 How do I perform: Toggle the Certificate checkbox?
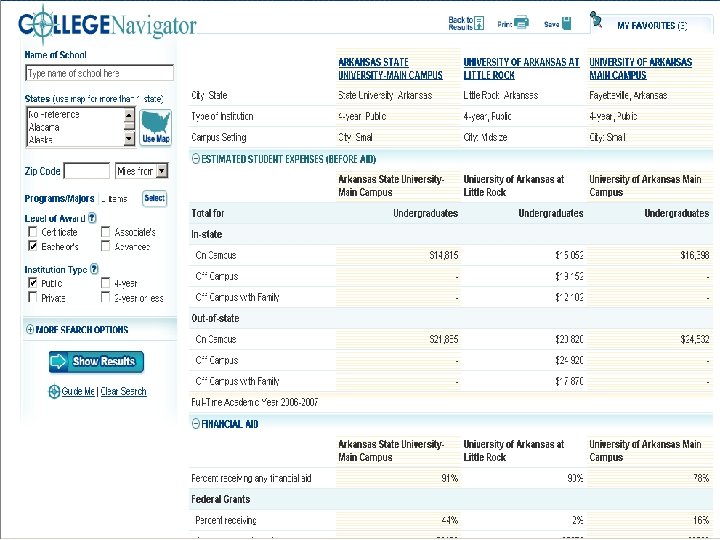(33, 232)
